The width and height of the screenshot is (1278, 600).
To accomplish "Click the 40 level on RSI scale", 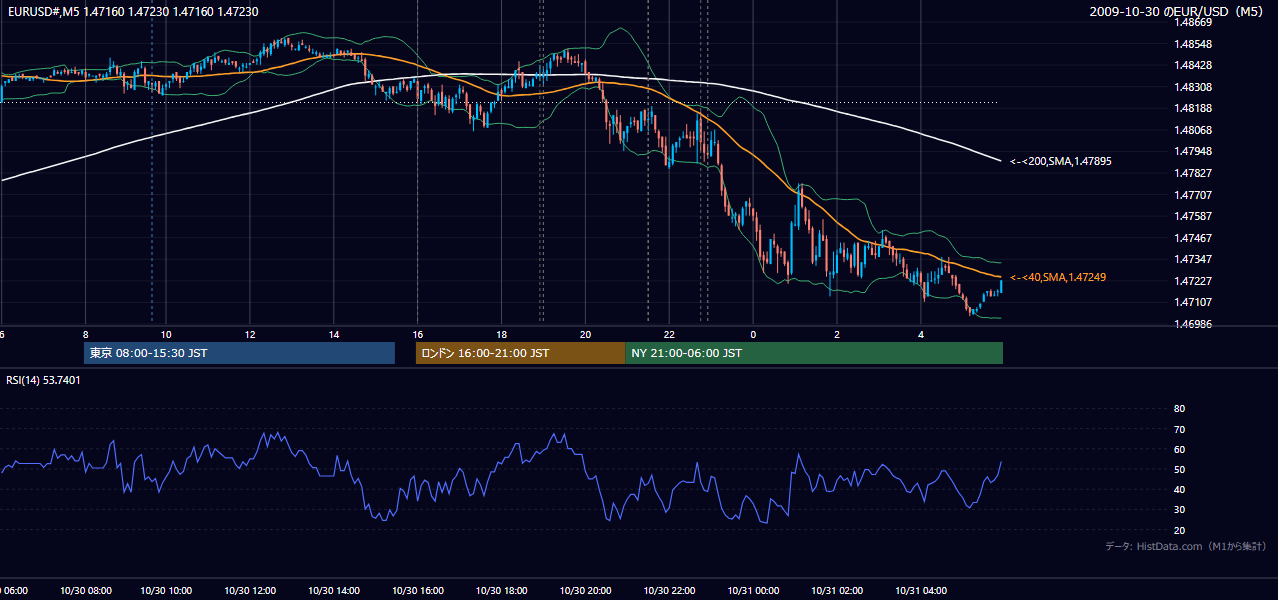I will [x=1179, y=489].
